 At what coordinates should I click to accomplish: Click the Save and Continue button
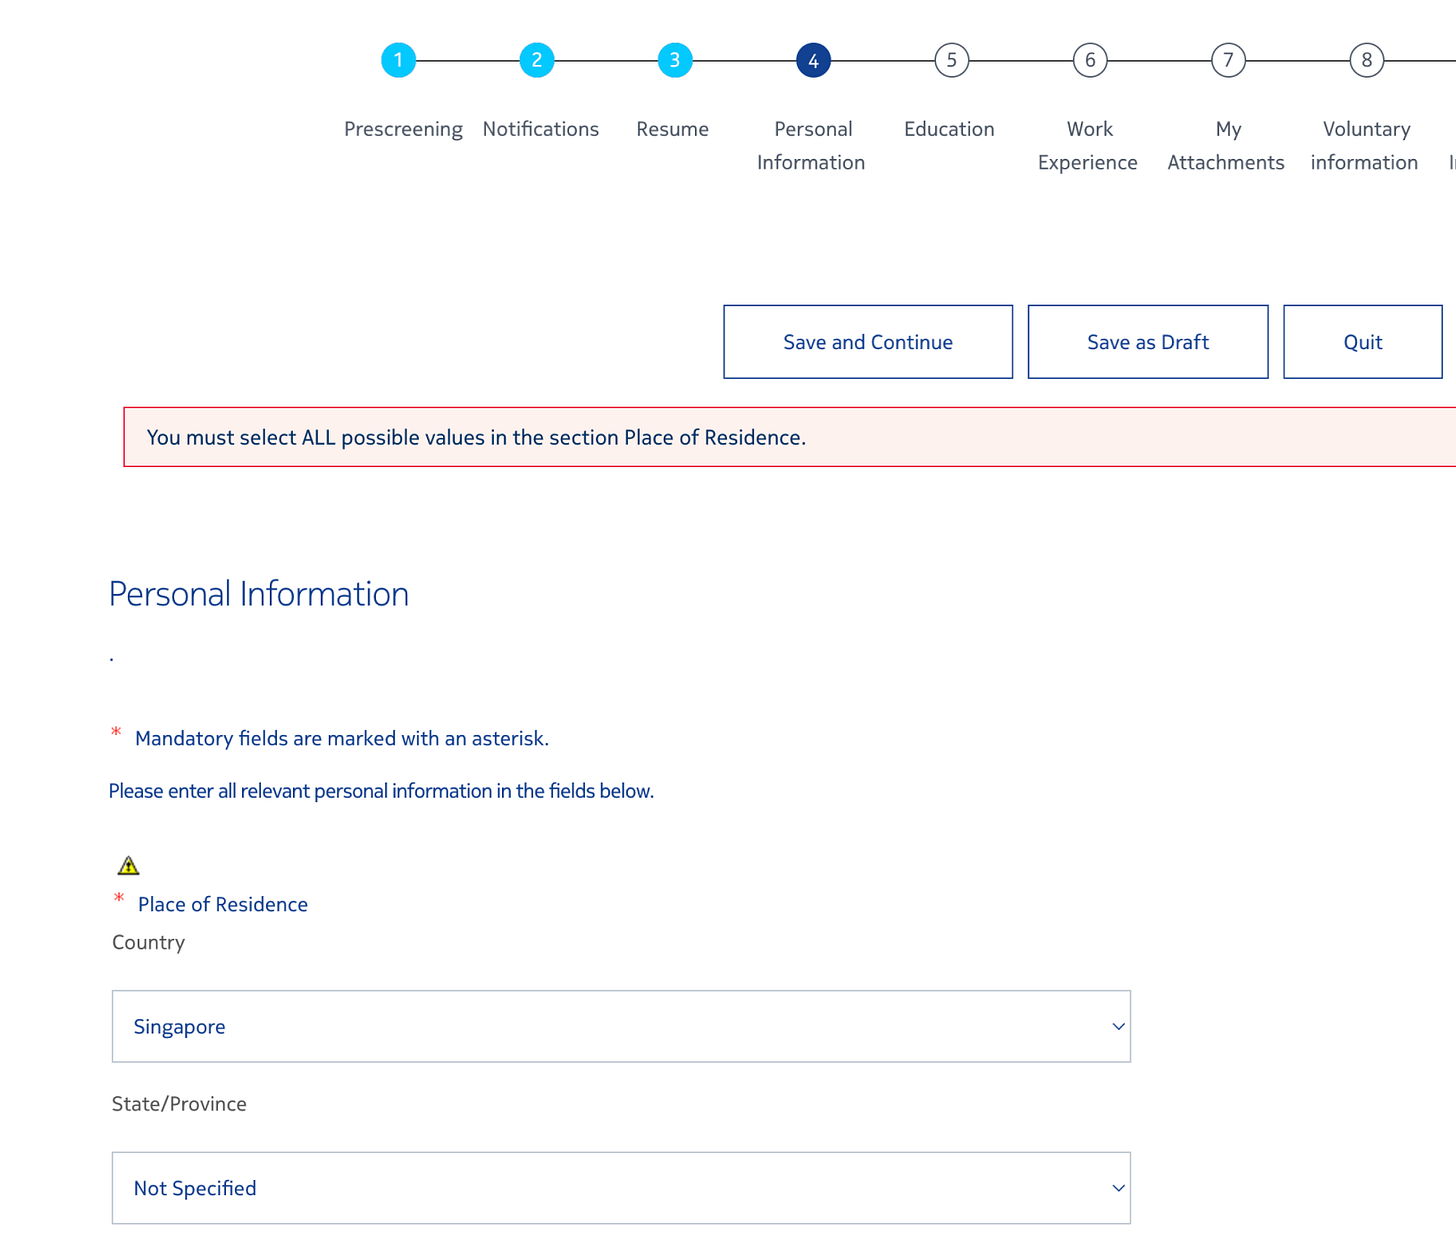point(867,341)
